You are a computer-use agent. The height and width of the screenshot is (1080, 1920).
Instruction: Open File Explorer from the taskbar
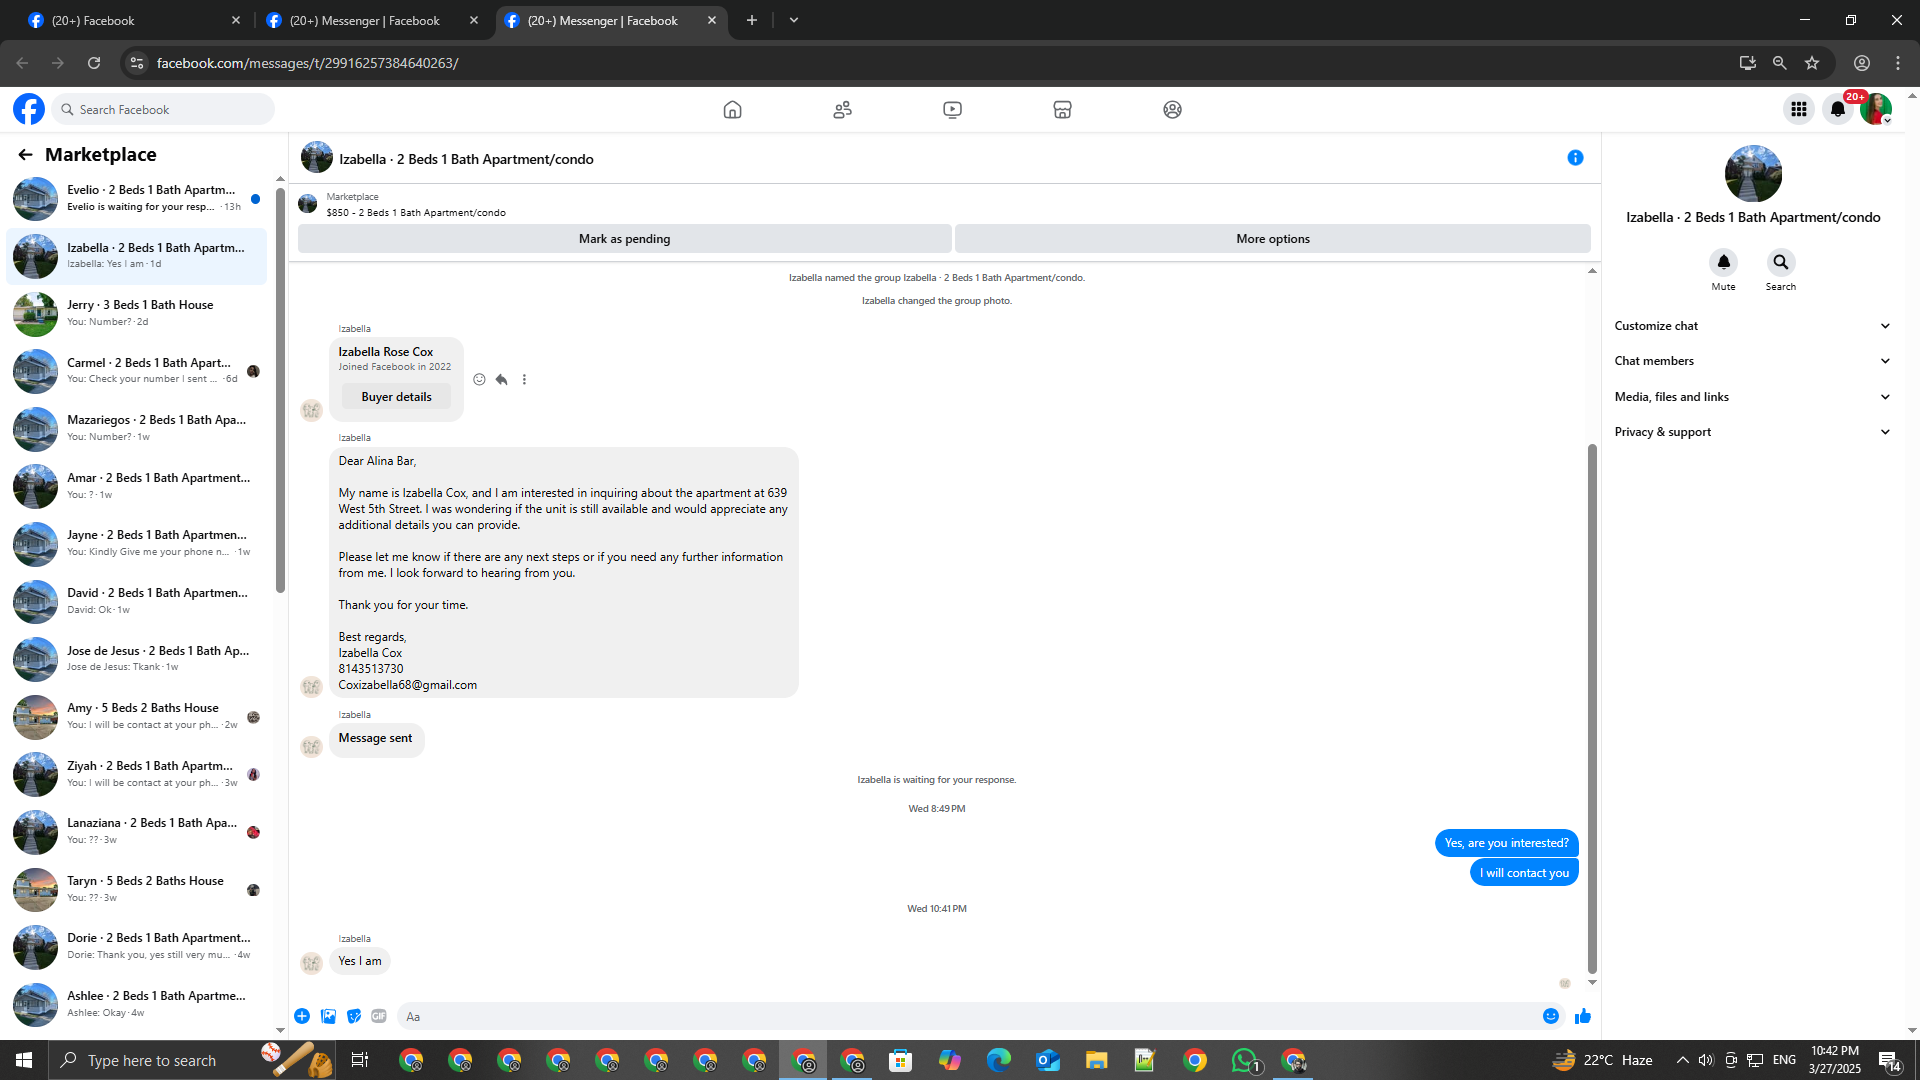click(x=1096, y=1060)
